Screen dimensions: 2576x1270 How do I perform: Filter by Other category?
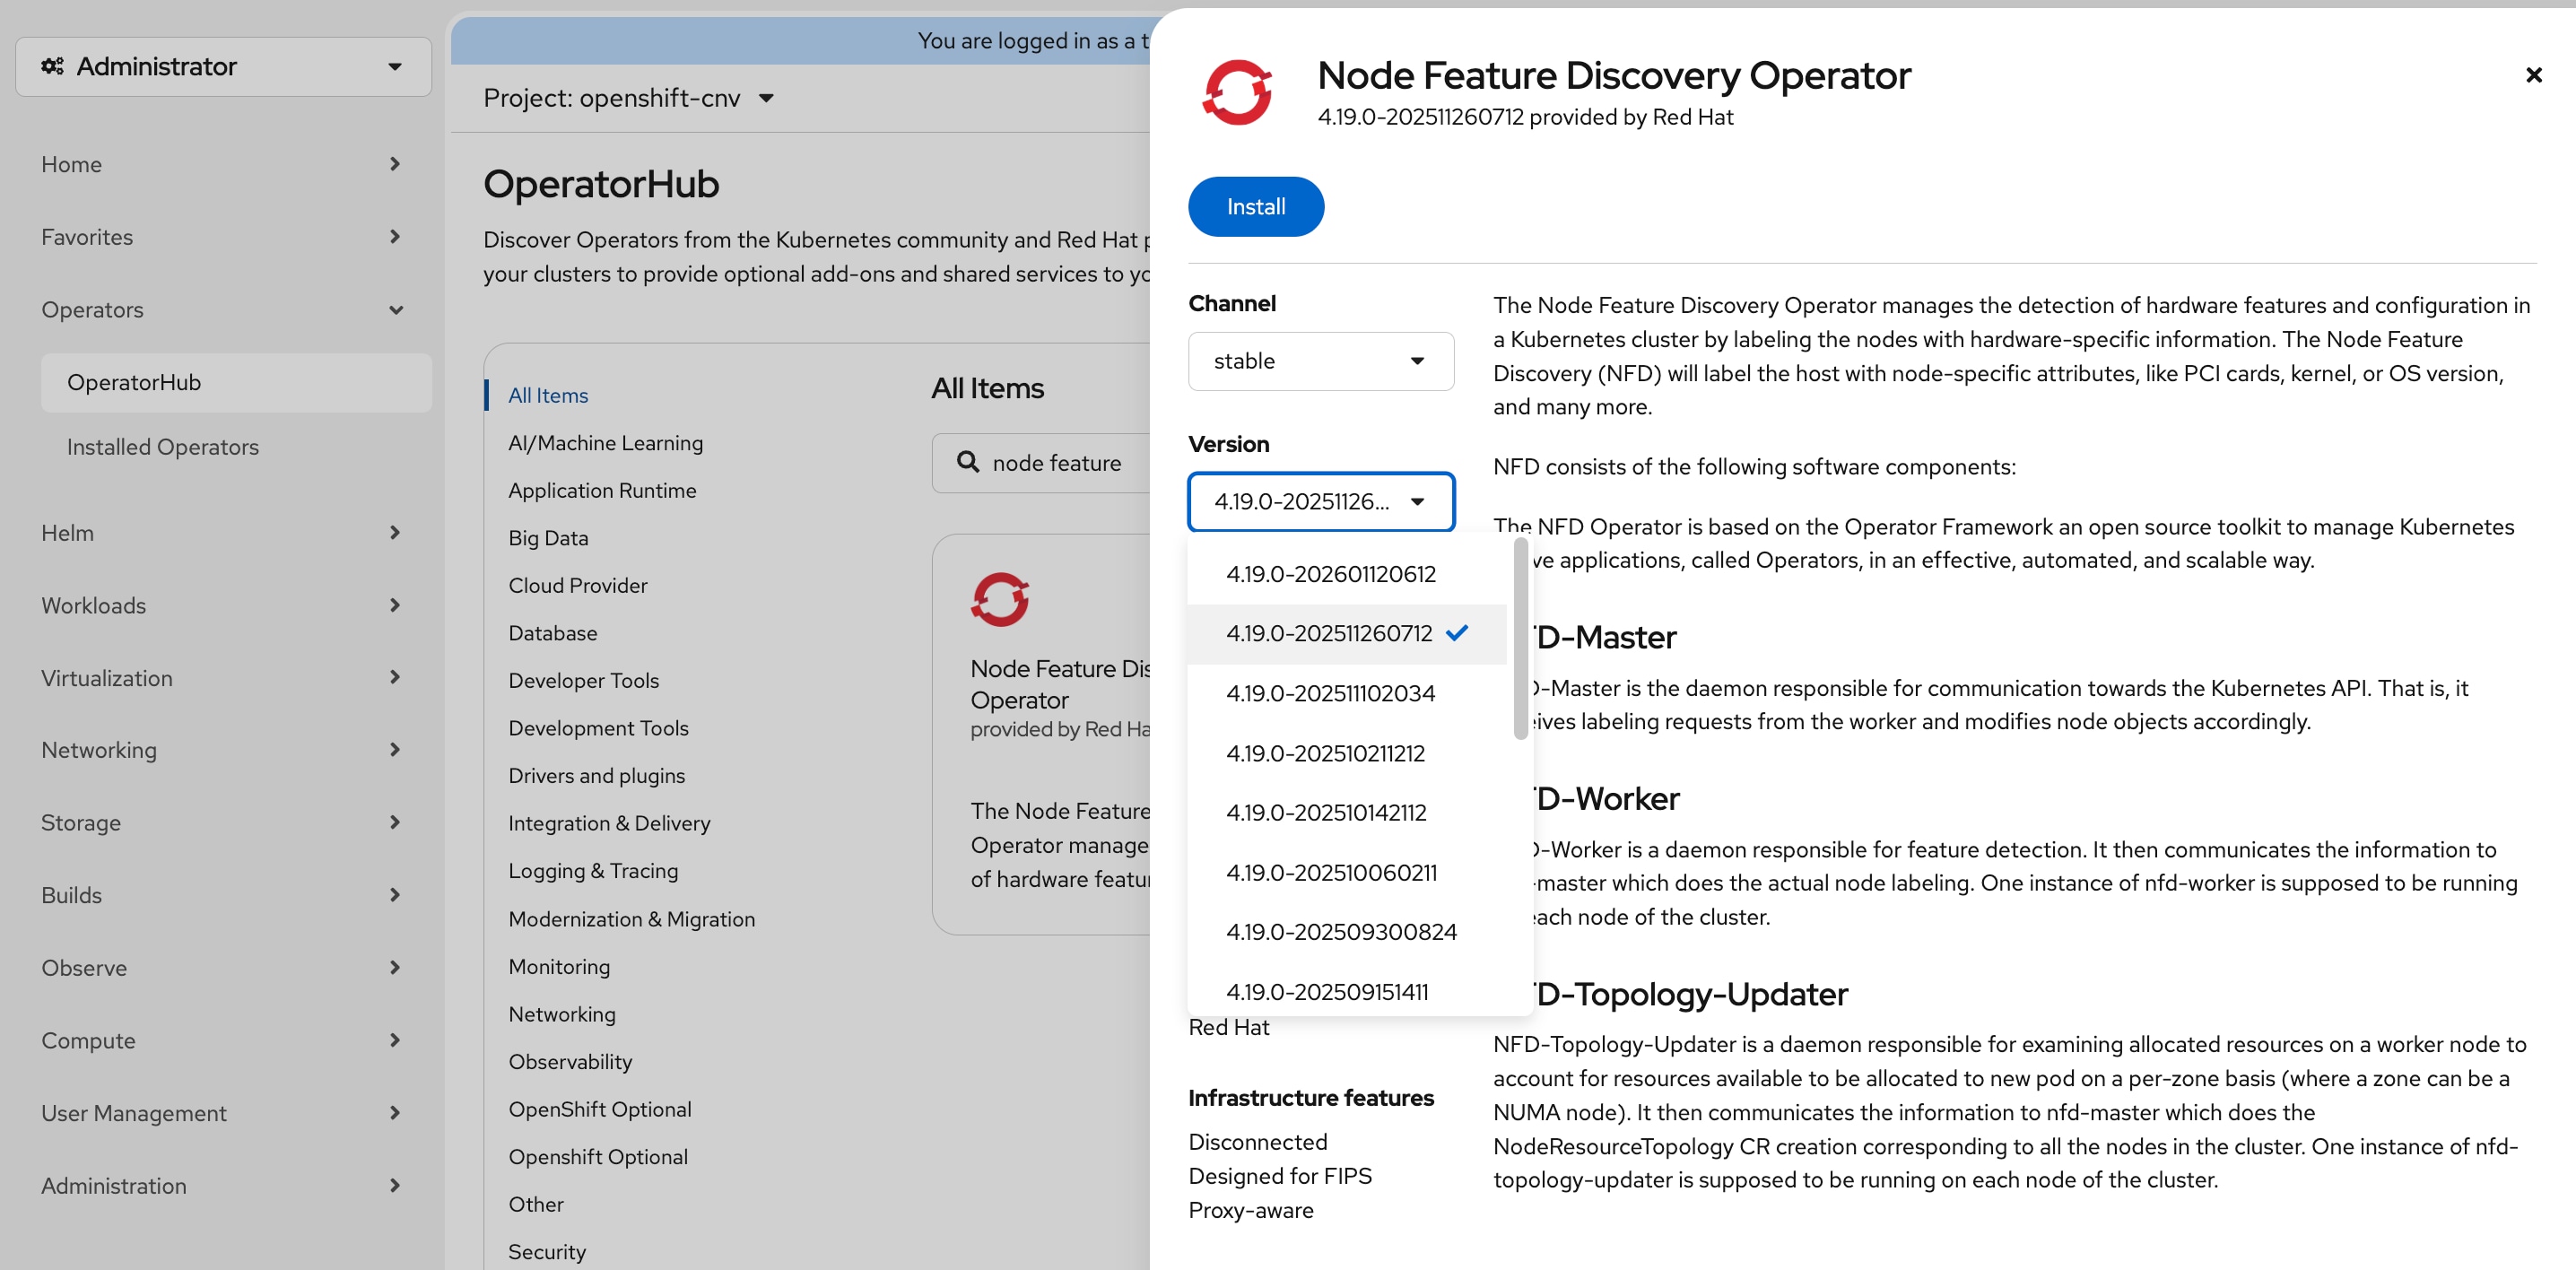535,1204
